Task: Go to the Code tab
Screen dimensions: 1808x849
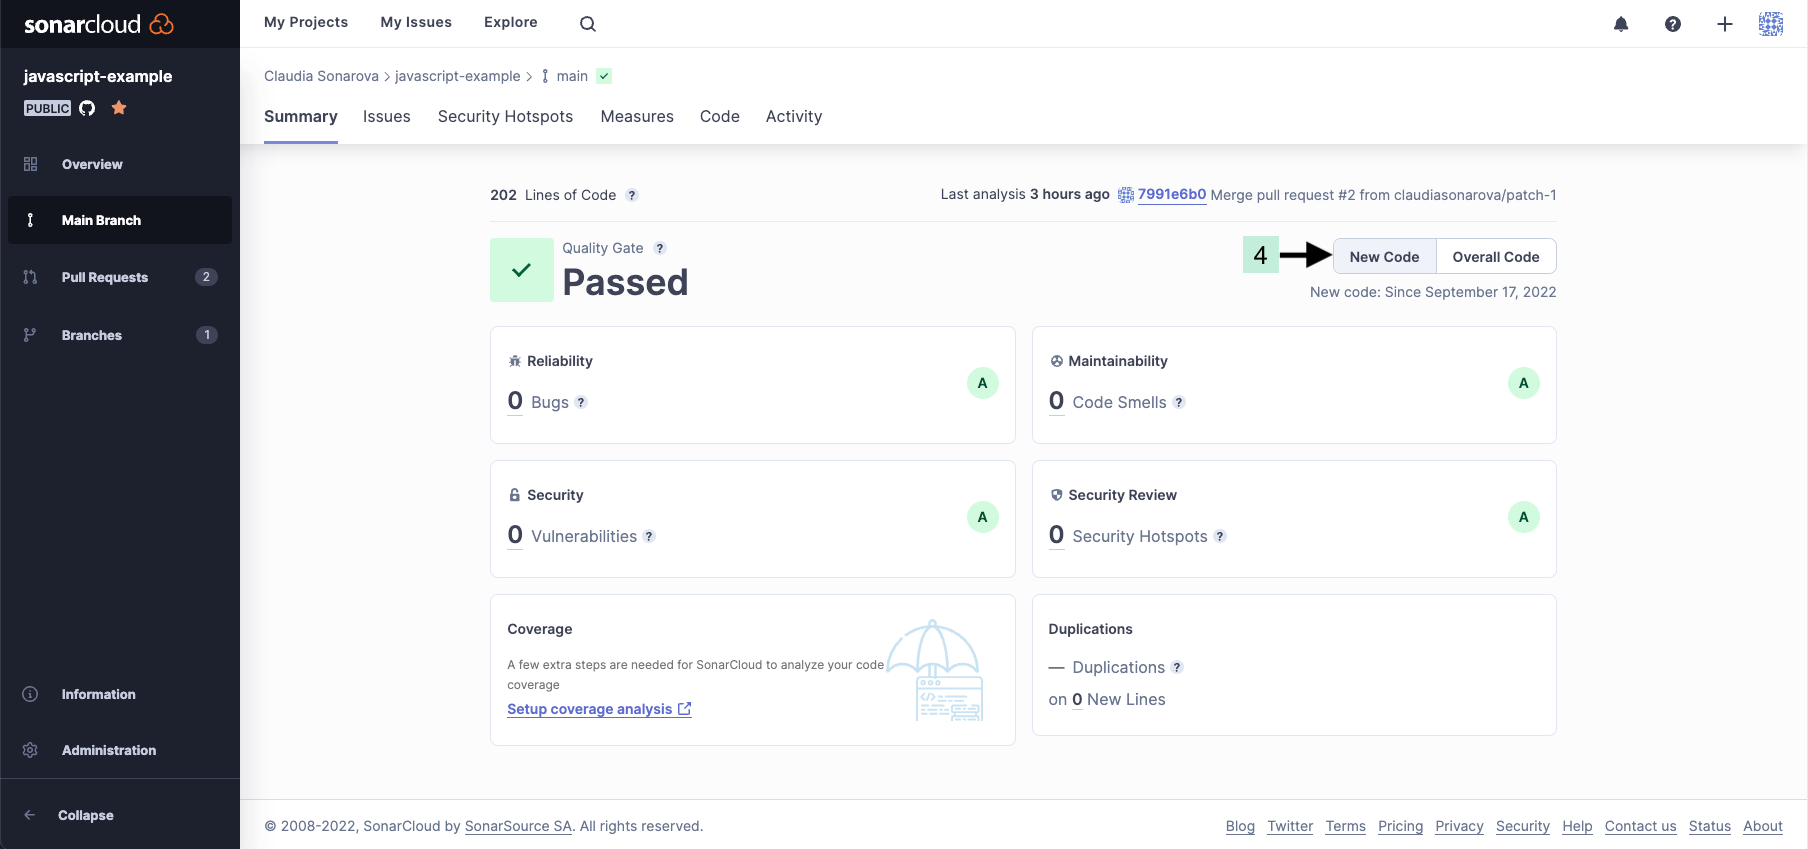Action: click(720, 117)
